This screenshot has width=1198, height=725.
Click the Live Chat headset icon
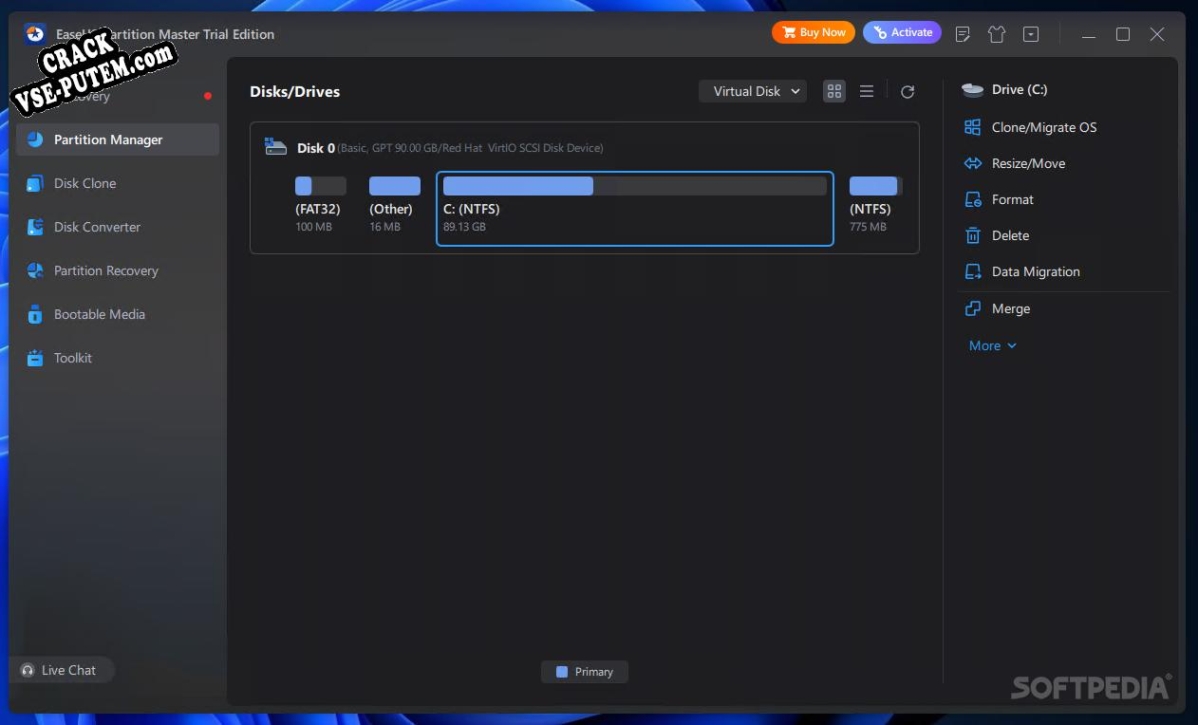coord(28,670)
